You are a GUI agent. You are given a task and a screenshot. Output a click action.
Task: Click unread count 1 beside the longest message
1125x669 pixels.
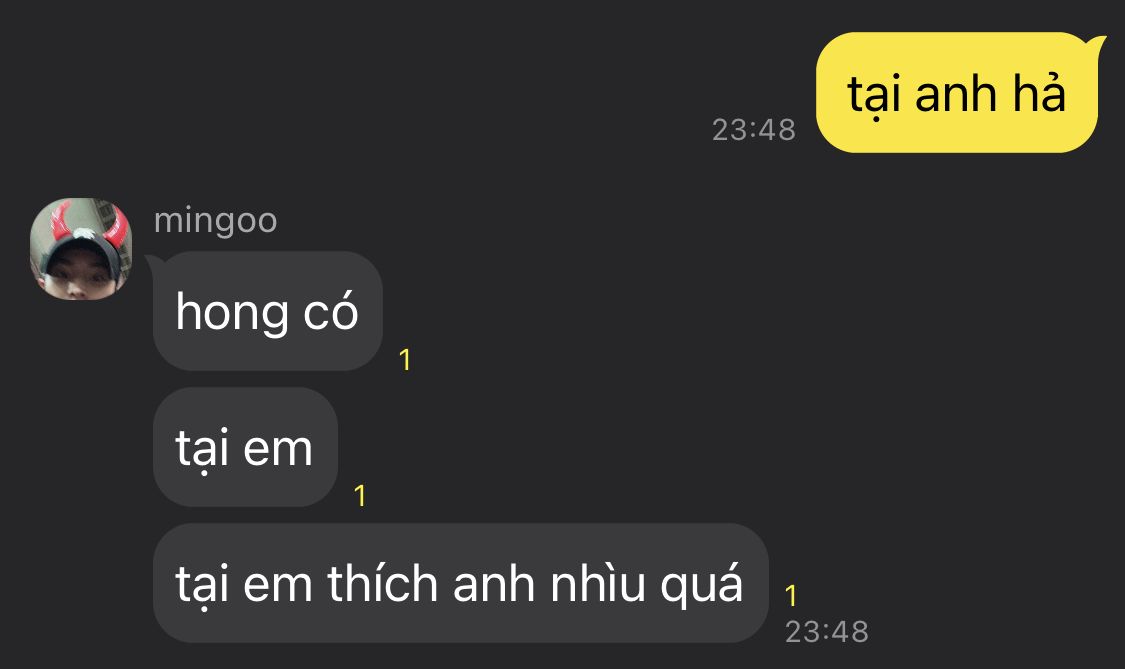[x=791, y=595]
